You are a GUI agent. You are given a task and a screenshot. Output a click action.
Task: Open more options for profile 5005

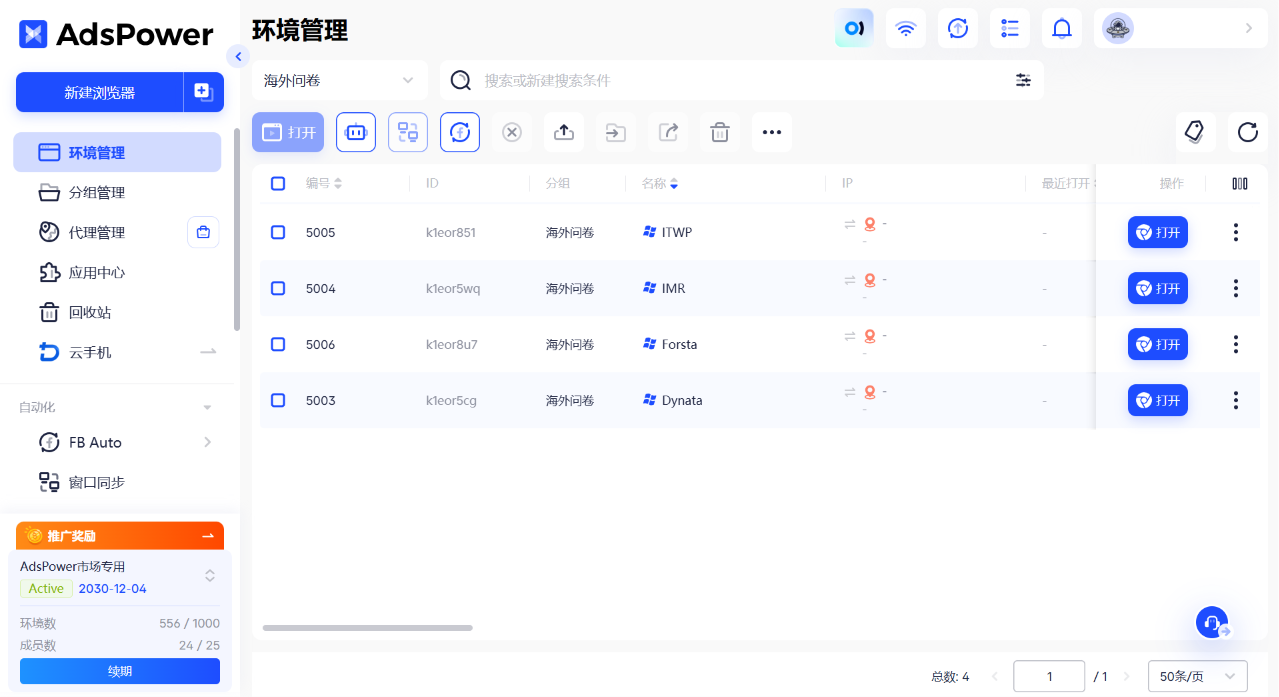pos(1236,232)
